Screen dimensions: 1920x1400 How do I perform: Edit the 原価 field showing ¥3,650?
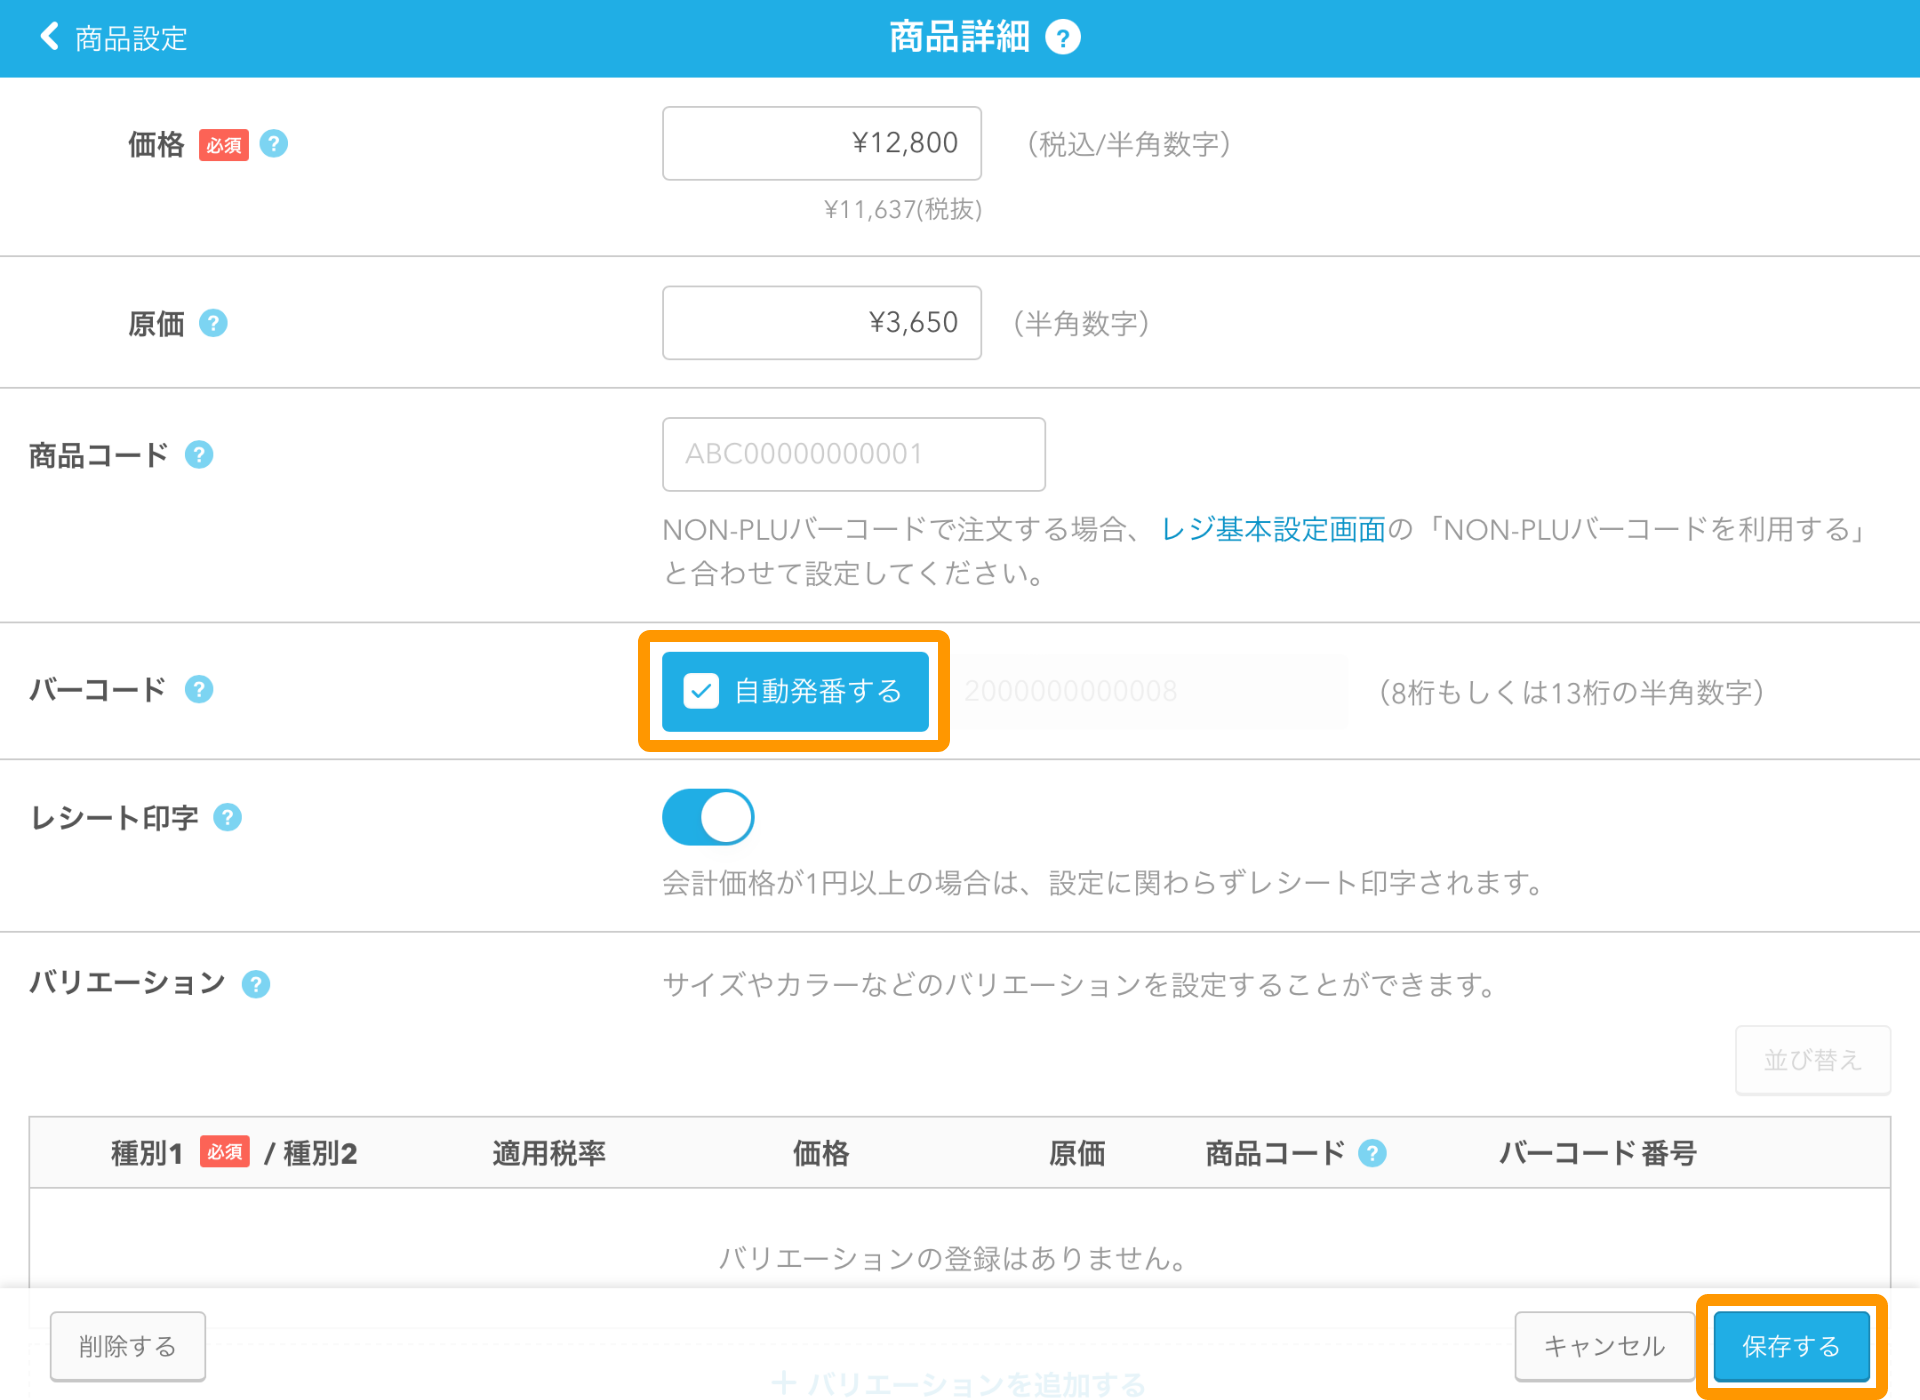pyautogui.click(x=821, y=322)
